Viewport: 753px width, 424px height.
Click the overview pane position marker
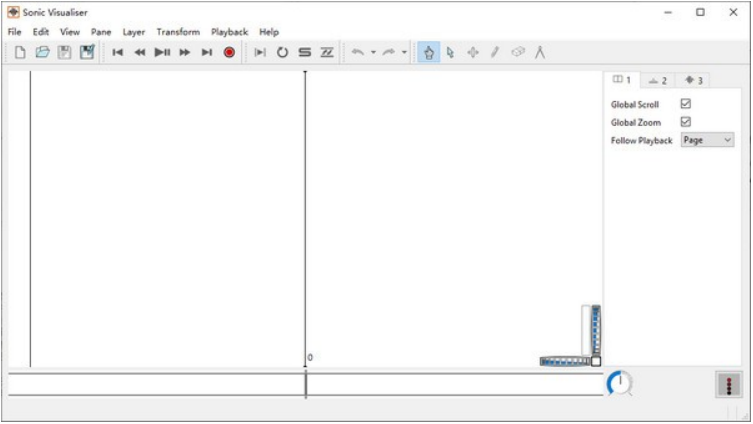[305, 385]
